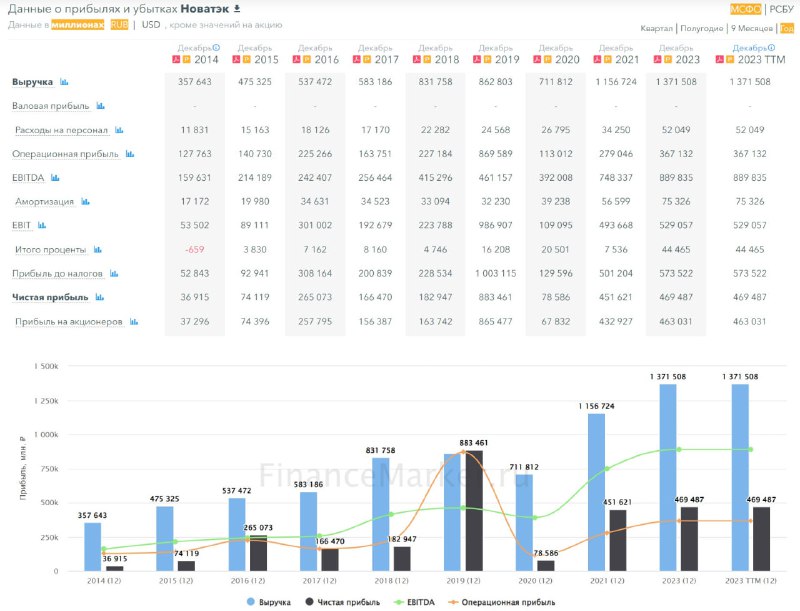Click the Прибыль до налогов label

point(57,273)
